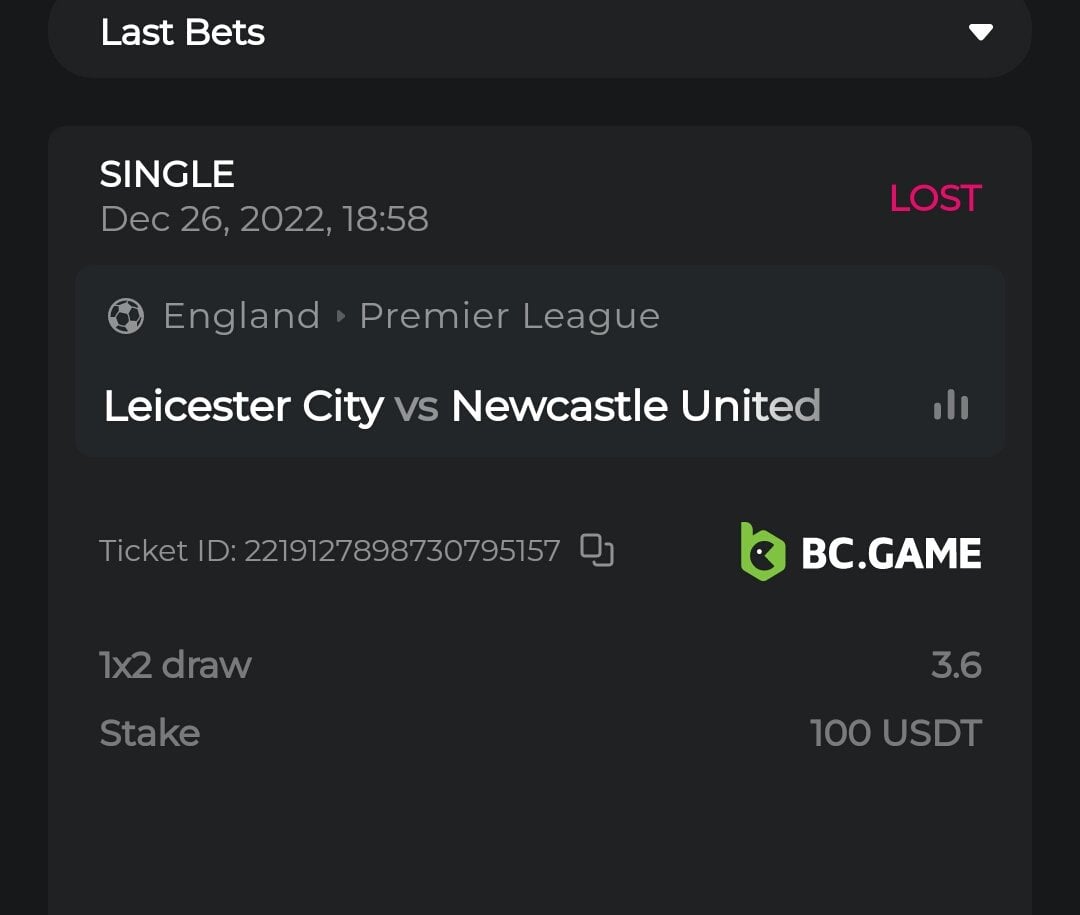Click the BC.GAME brand text

pos(891,553)
